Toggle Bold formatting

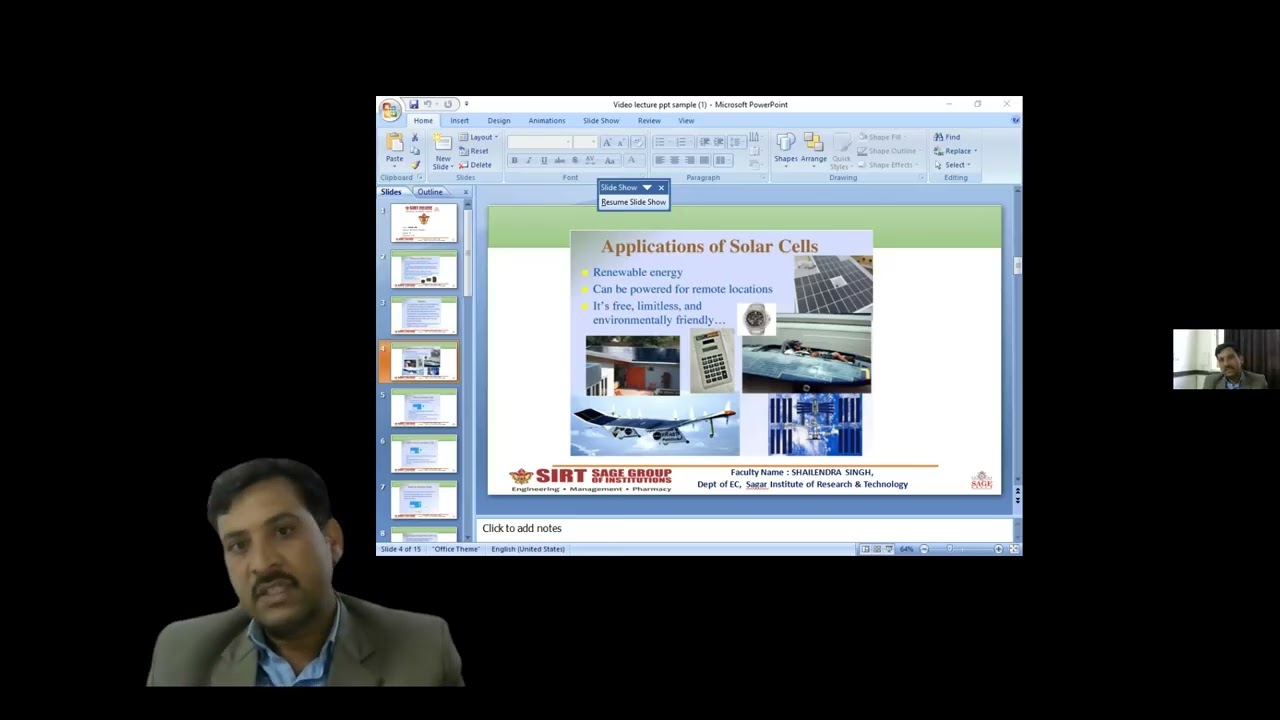tap(514, 160)
